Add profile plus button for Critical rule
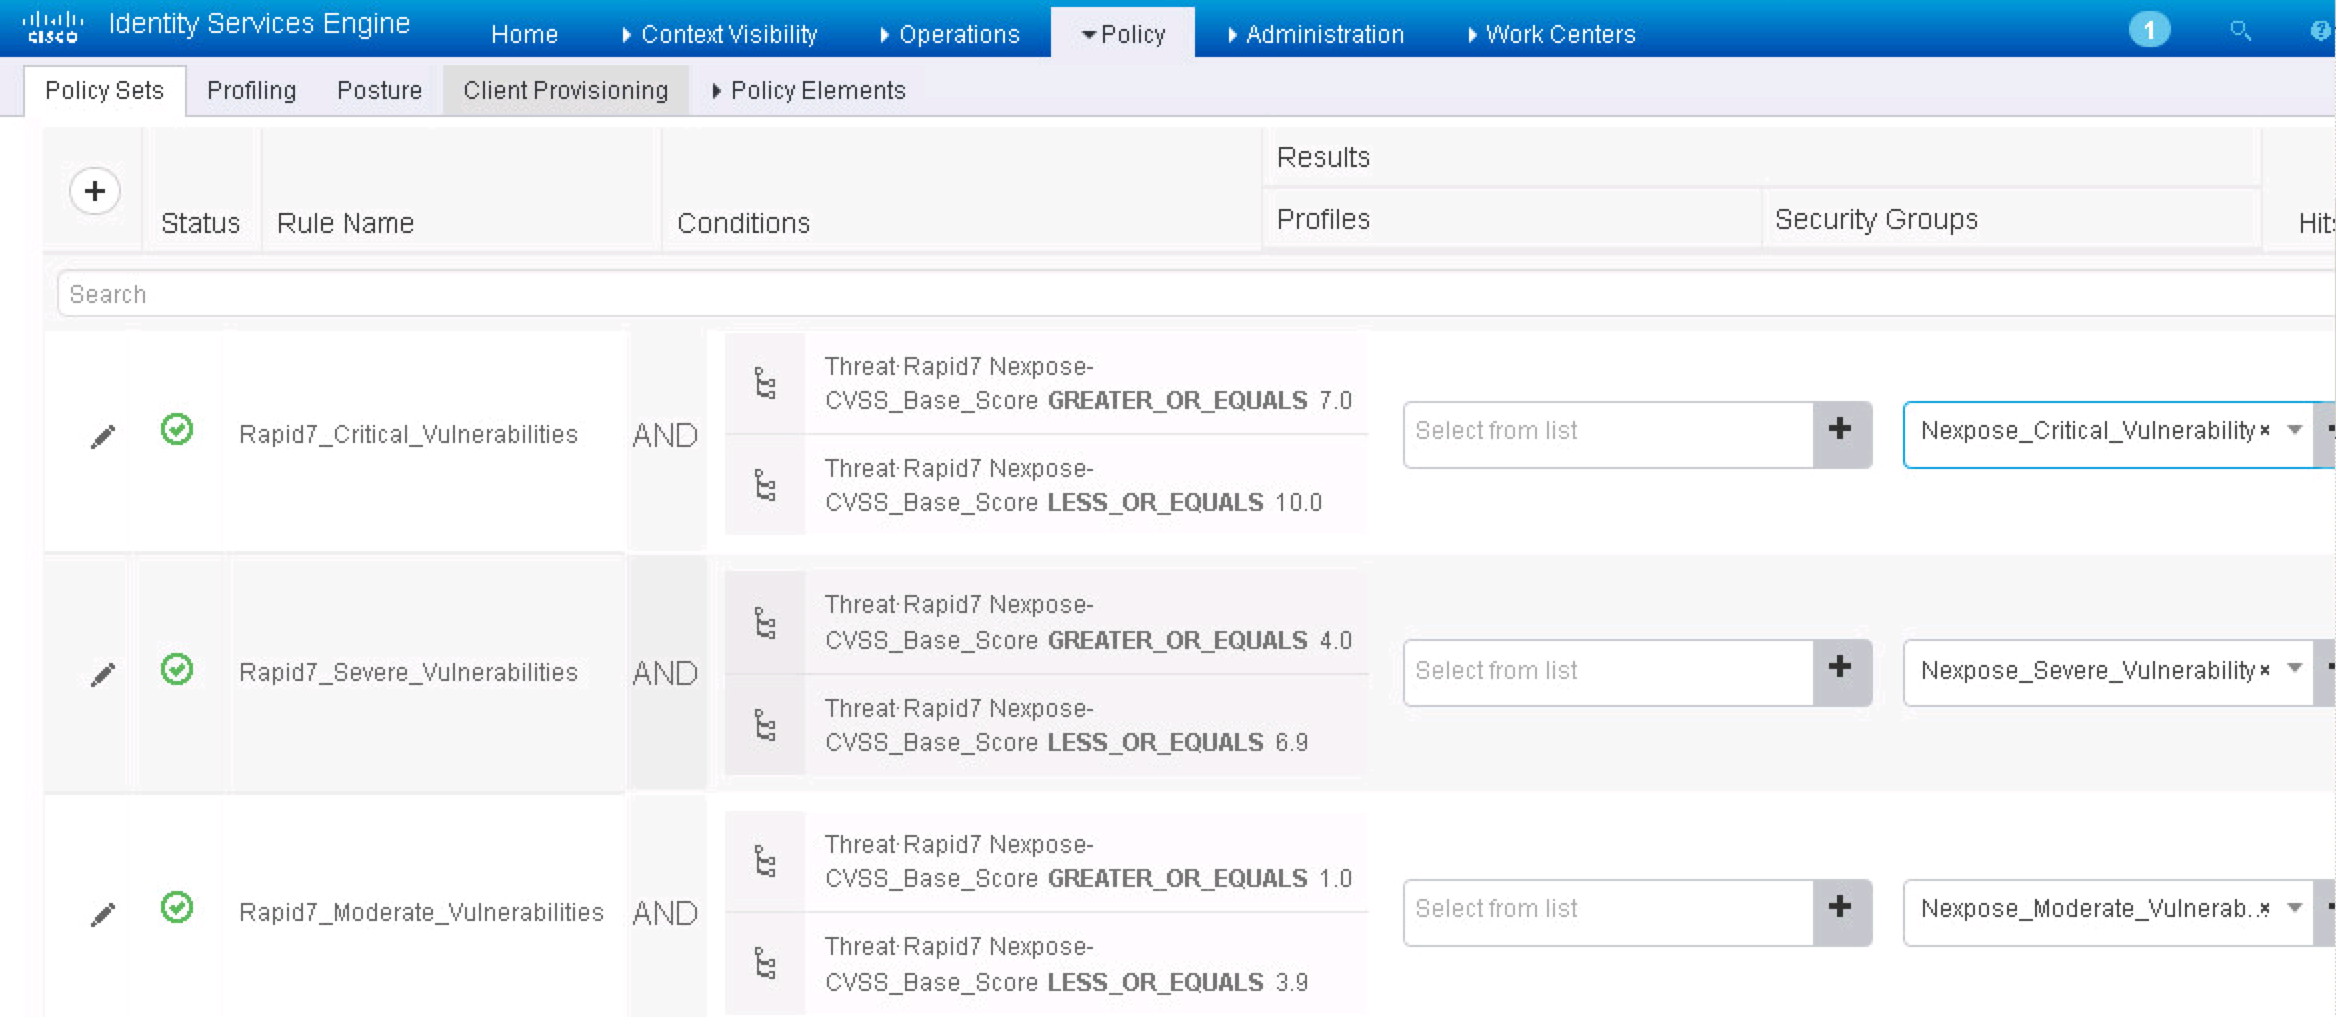Image resolution: width=2336 pixels, height=1017 pixels. (x=1840, y=431)
